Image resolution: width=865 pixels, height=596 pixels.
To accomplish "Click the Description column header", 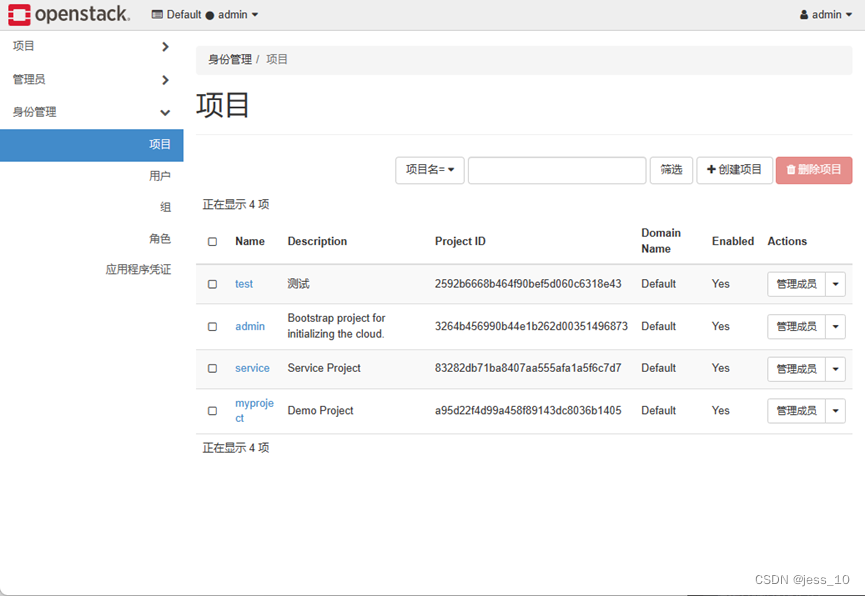I will (x=317, y=241).
